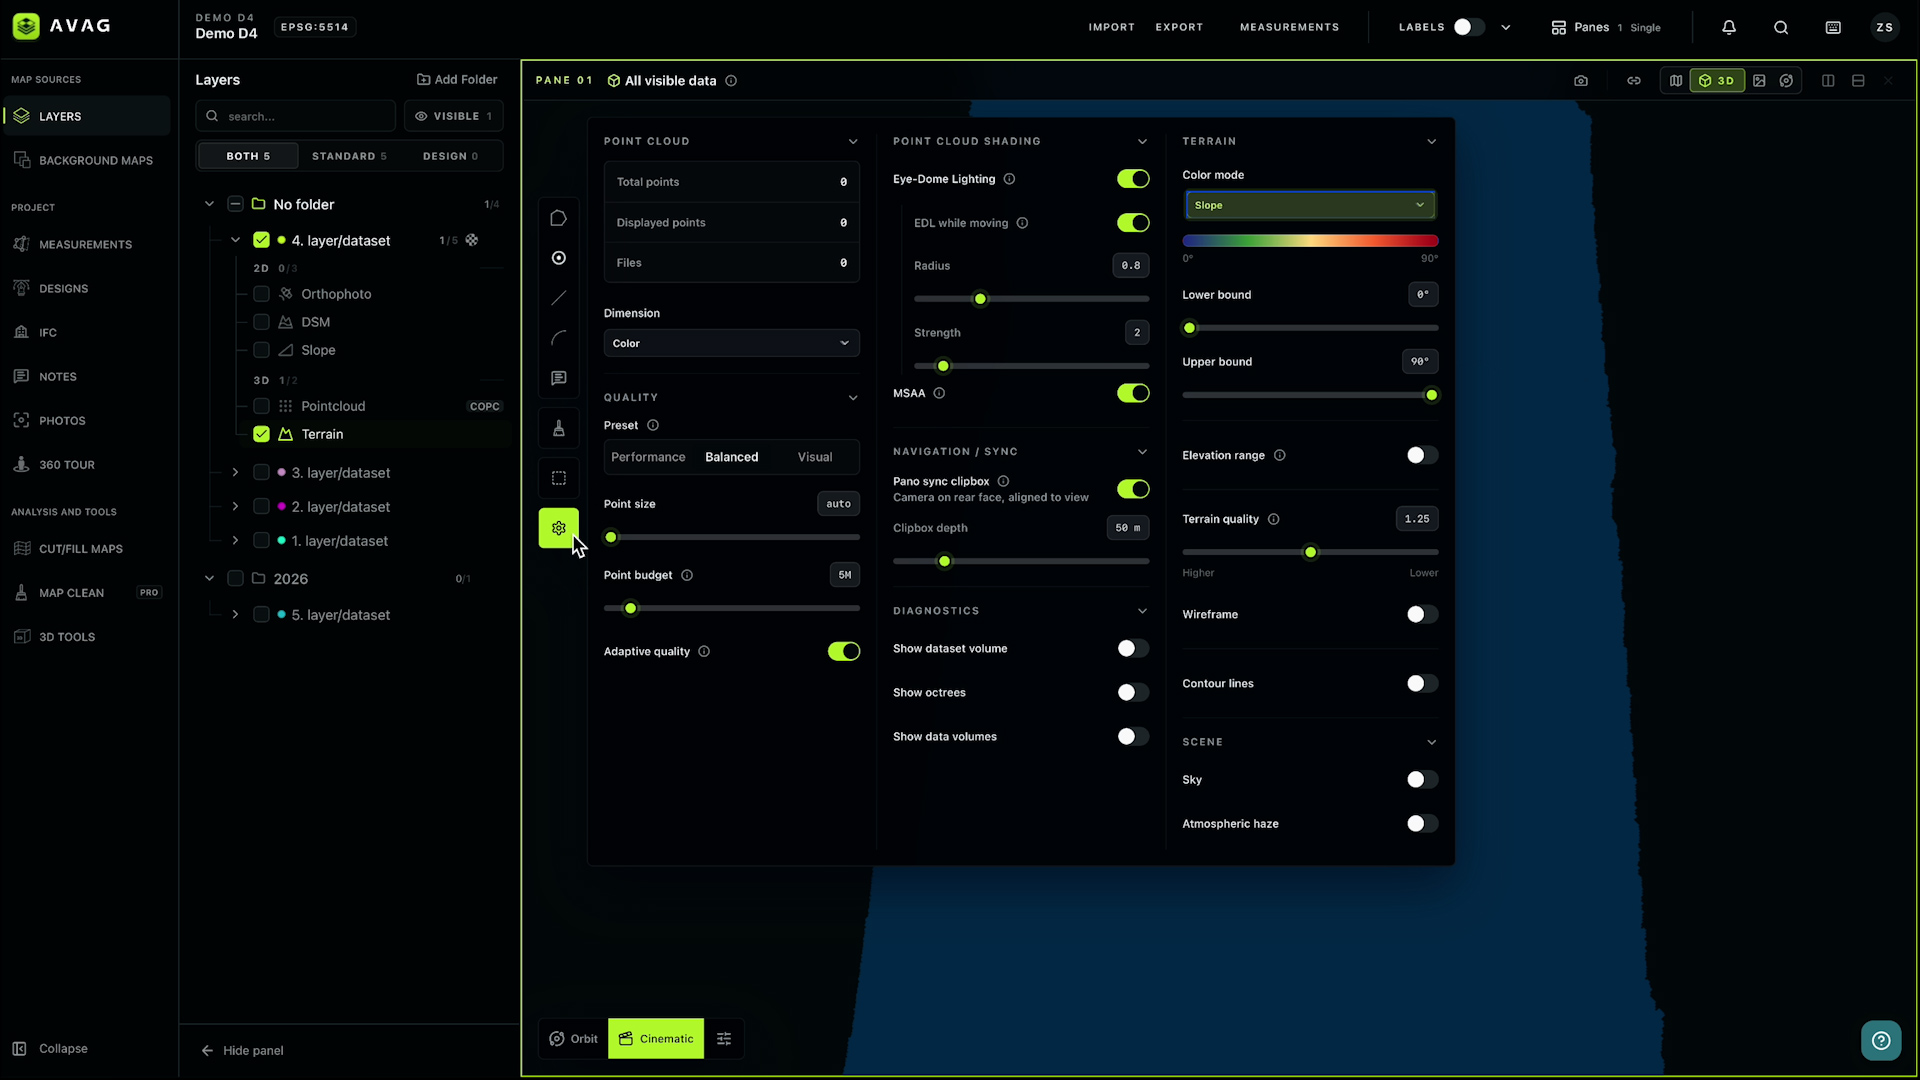Open the Measurements top menu
Screen dimensions: 1920x1080
[x=1289, y=27]
